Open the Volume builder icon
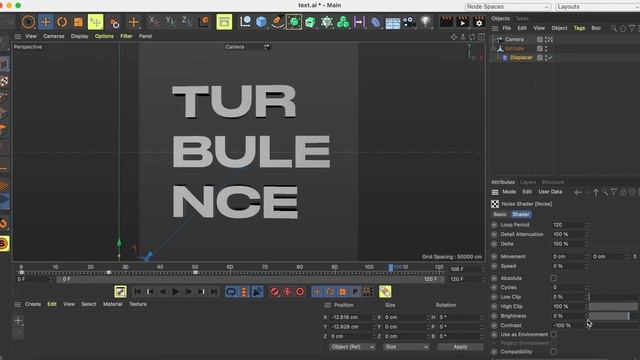The height and width of the screenshot is (360, 640). (x=343, y=22)
